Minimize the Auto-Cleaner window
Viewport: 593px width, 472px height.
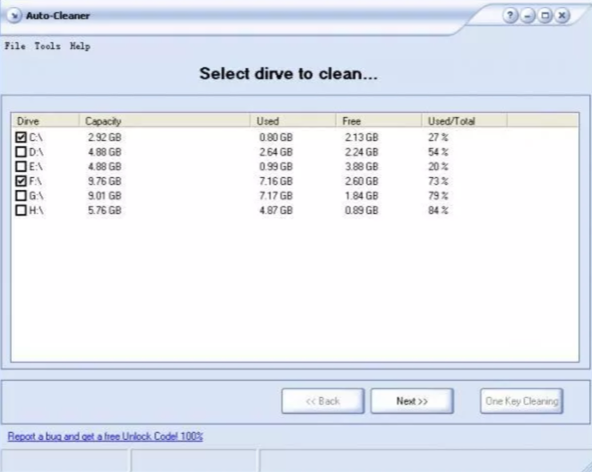click(x=528, y=16)
